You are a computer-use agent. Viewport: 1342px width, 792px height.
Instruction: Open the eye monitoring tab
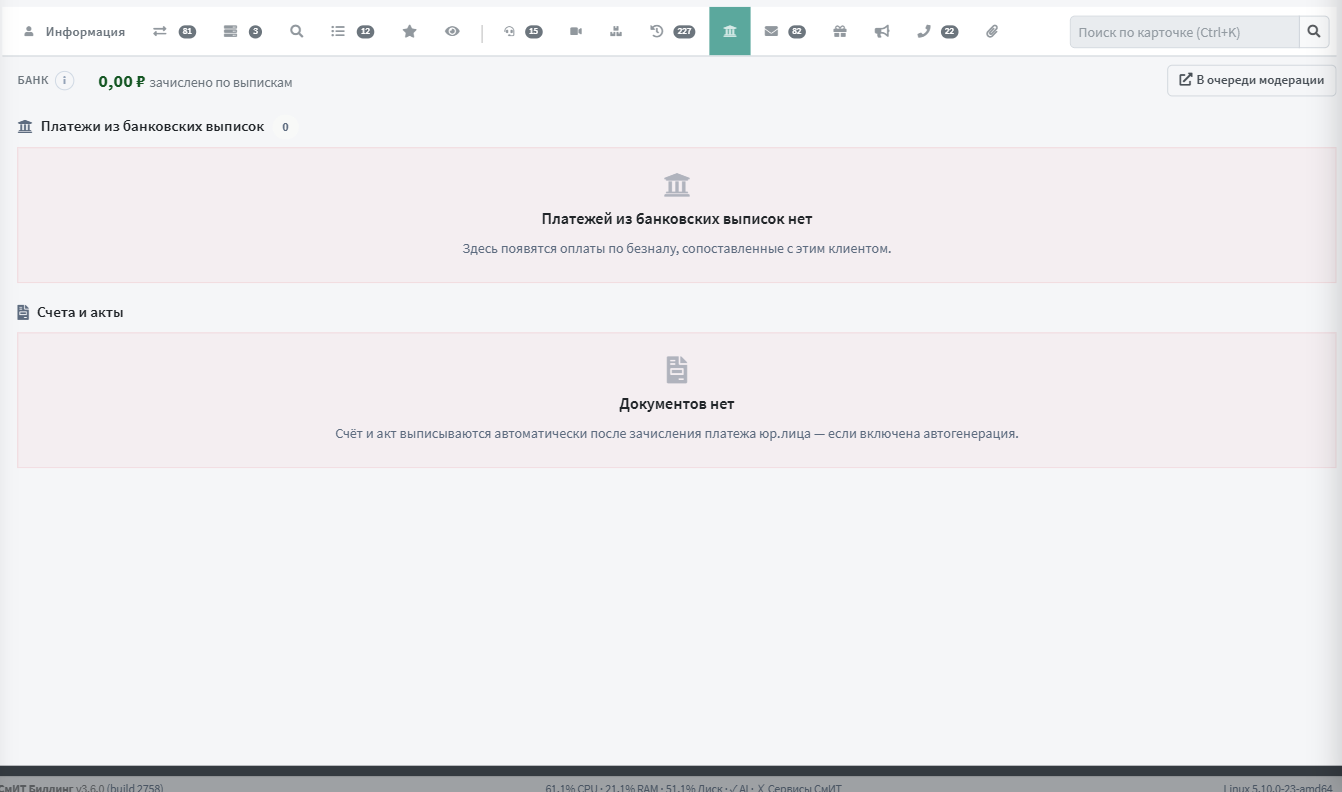[452, 31]
